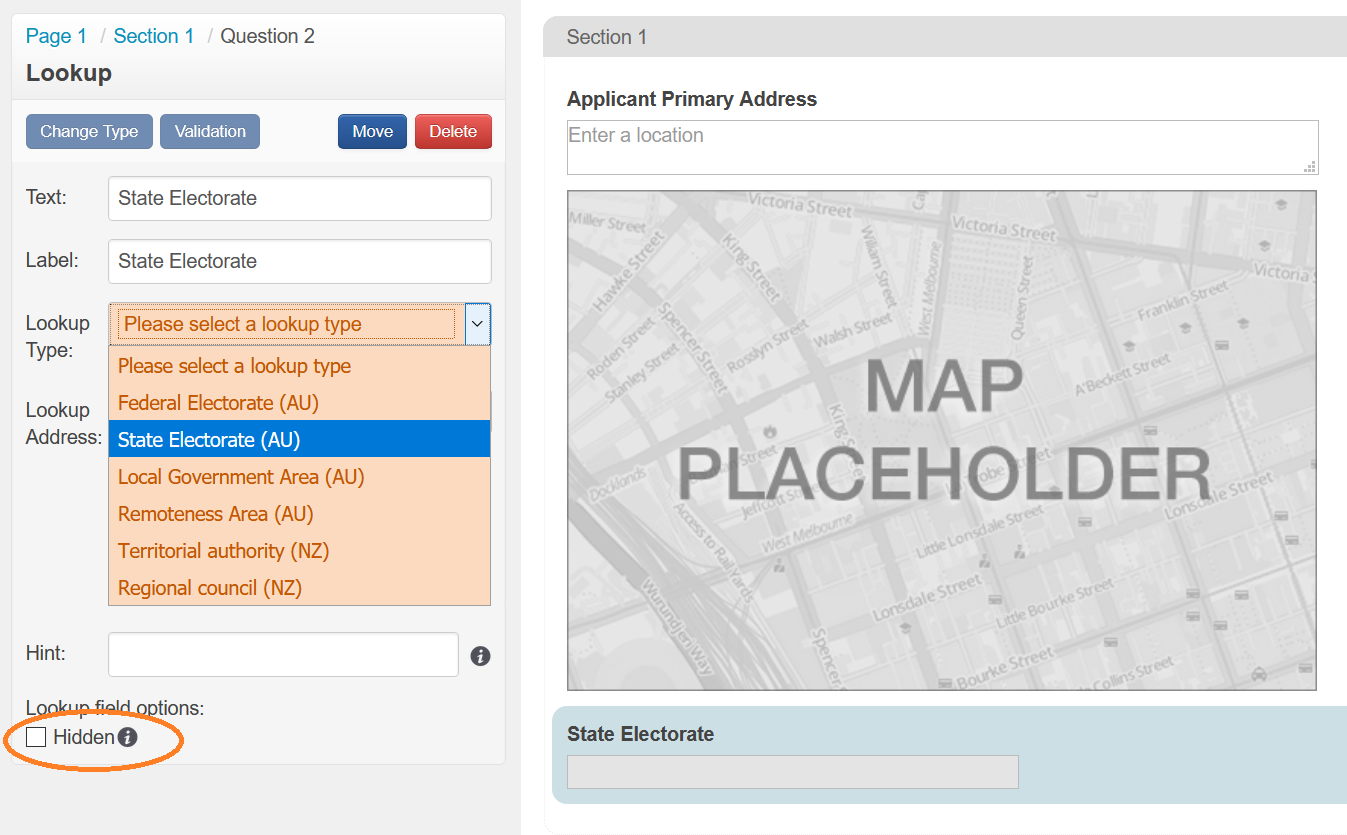Open Section 1 breadcrumb link
Image resolution: width=1347 pixels, height=835 pixels.
[153, 36]
